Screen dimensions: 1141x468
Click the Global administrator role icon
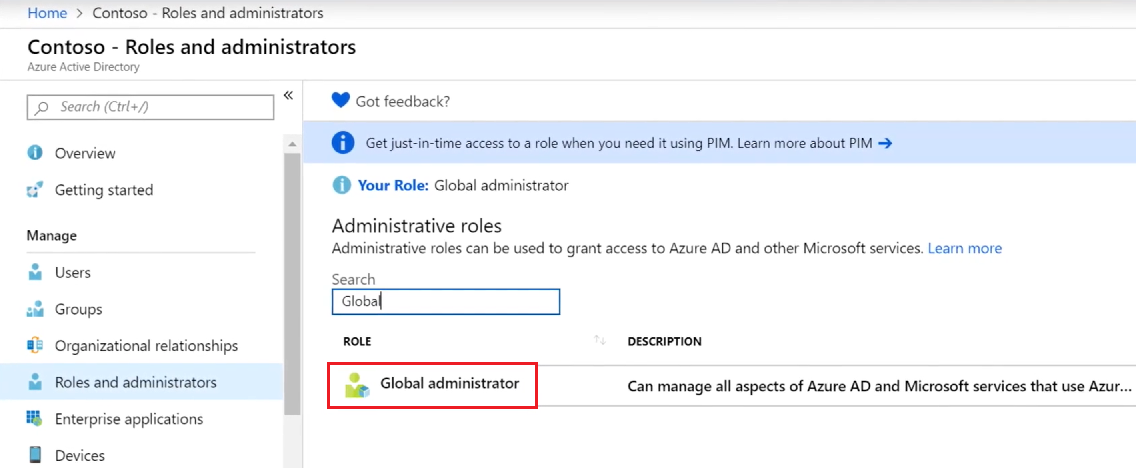[x=358, y=385]
